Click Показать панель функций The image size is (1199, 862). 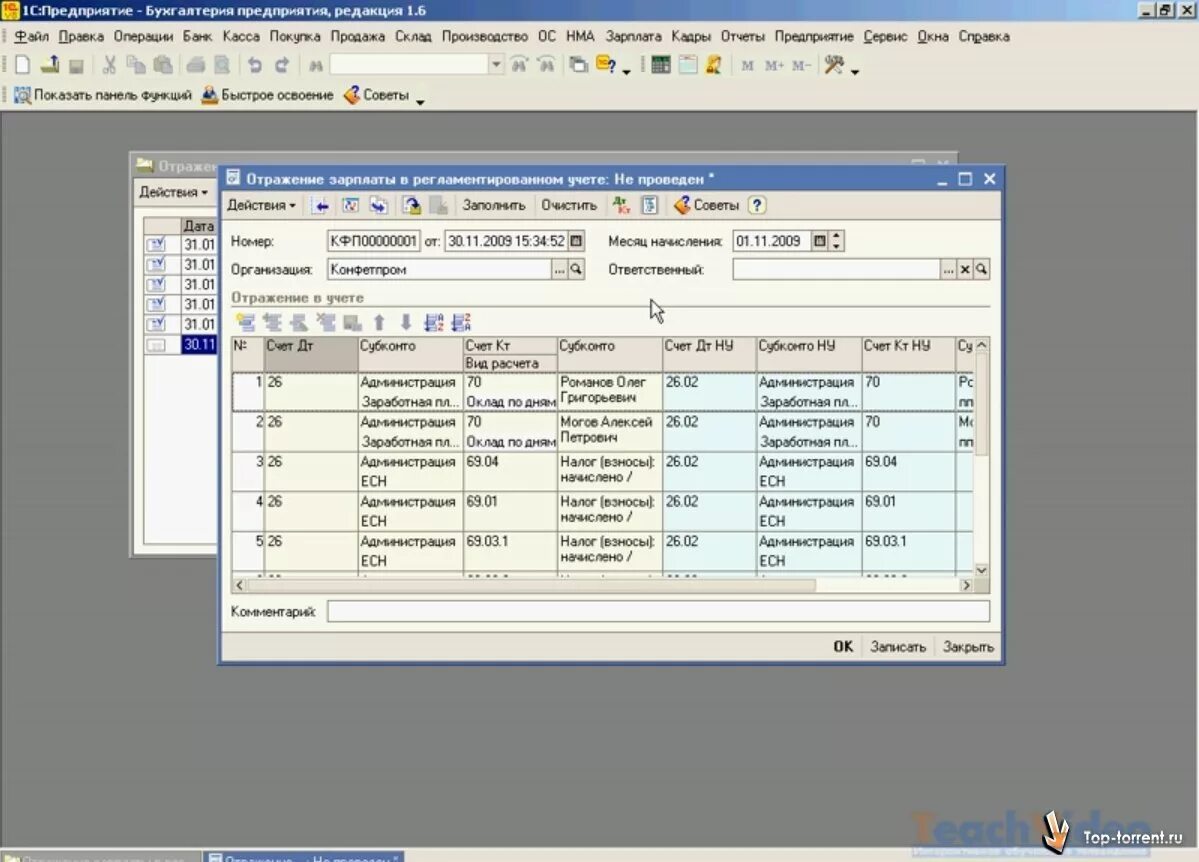point(103,96)
